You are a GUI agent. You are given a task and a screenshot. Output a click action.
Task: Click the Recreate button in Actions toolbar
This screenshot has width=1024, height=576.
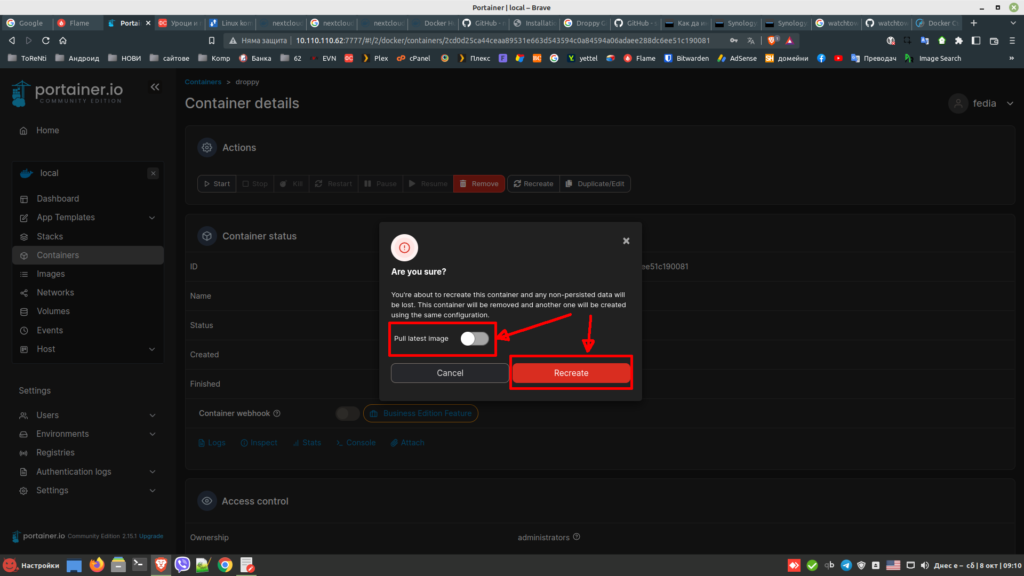[534, 184]
